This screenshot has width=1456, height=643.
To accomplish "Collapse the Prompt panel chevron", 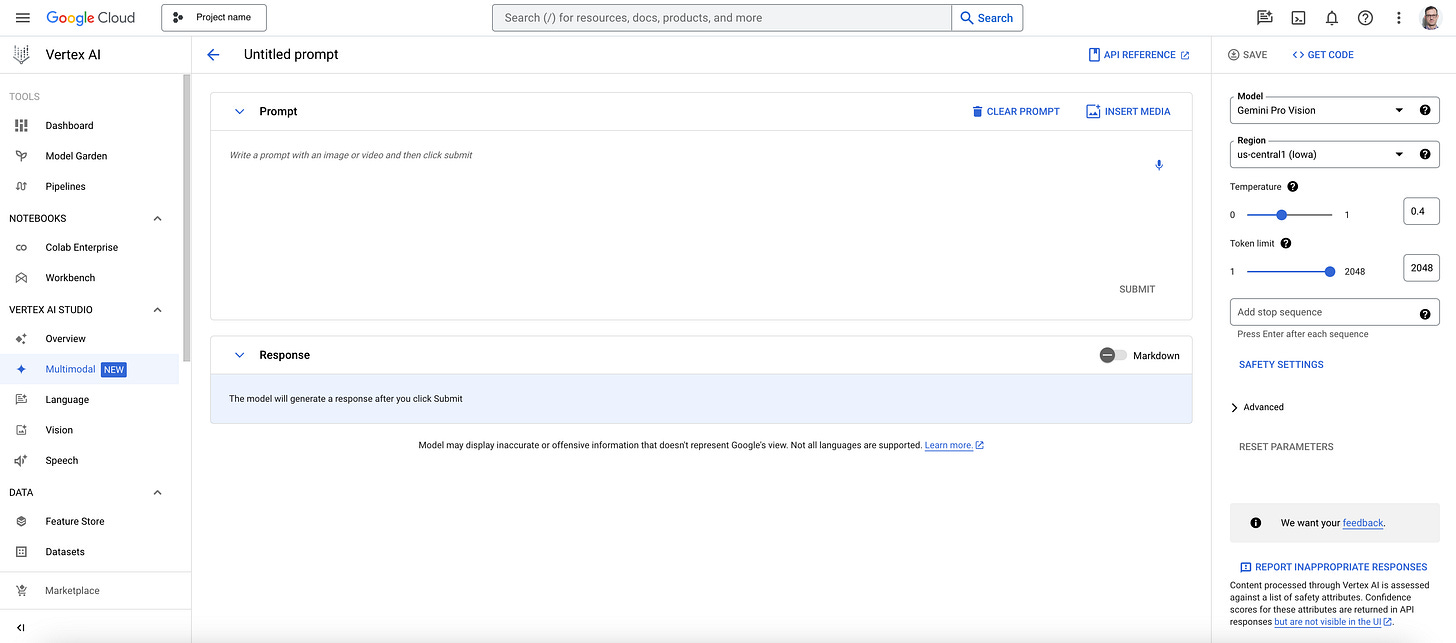I will tap(239, 111).
